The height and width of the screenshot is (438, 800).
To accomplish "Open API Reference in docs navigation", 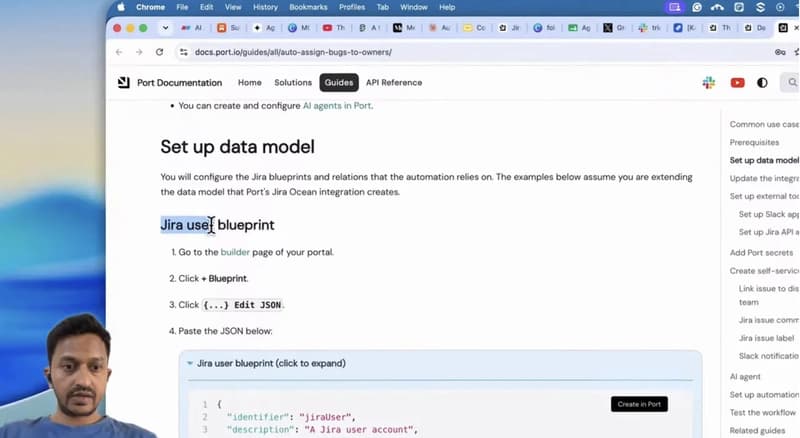I will pos(394,83).
